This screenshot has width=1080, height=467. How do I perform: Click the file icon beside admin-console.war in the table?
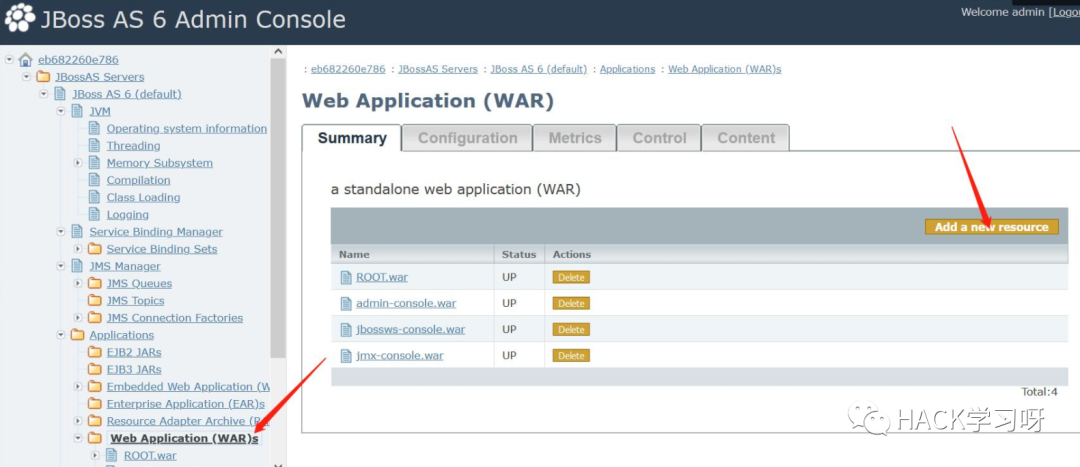pos(346,304)
